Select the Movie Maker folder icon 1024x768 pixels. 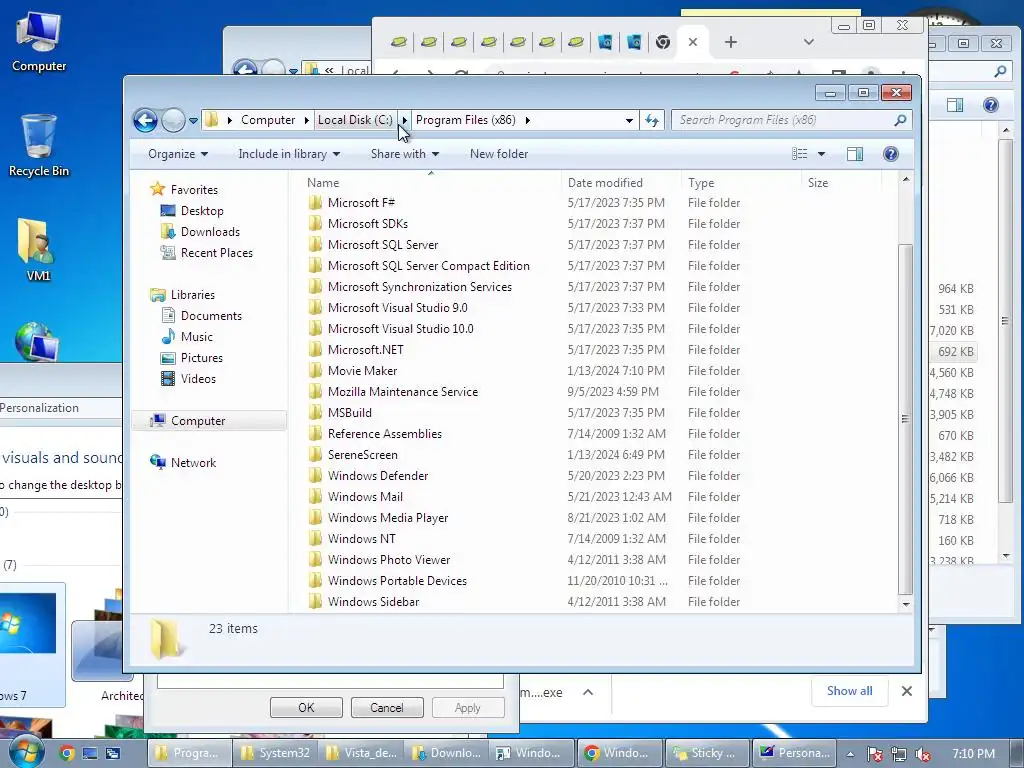(x=315, y=371)
